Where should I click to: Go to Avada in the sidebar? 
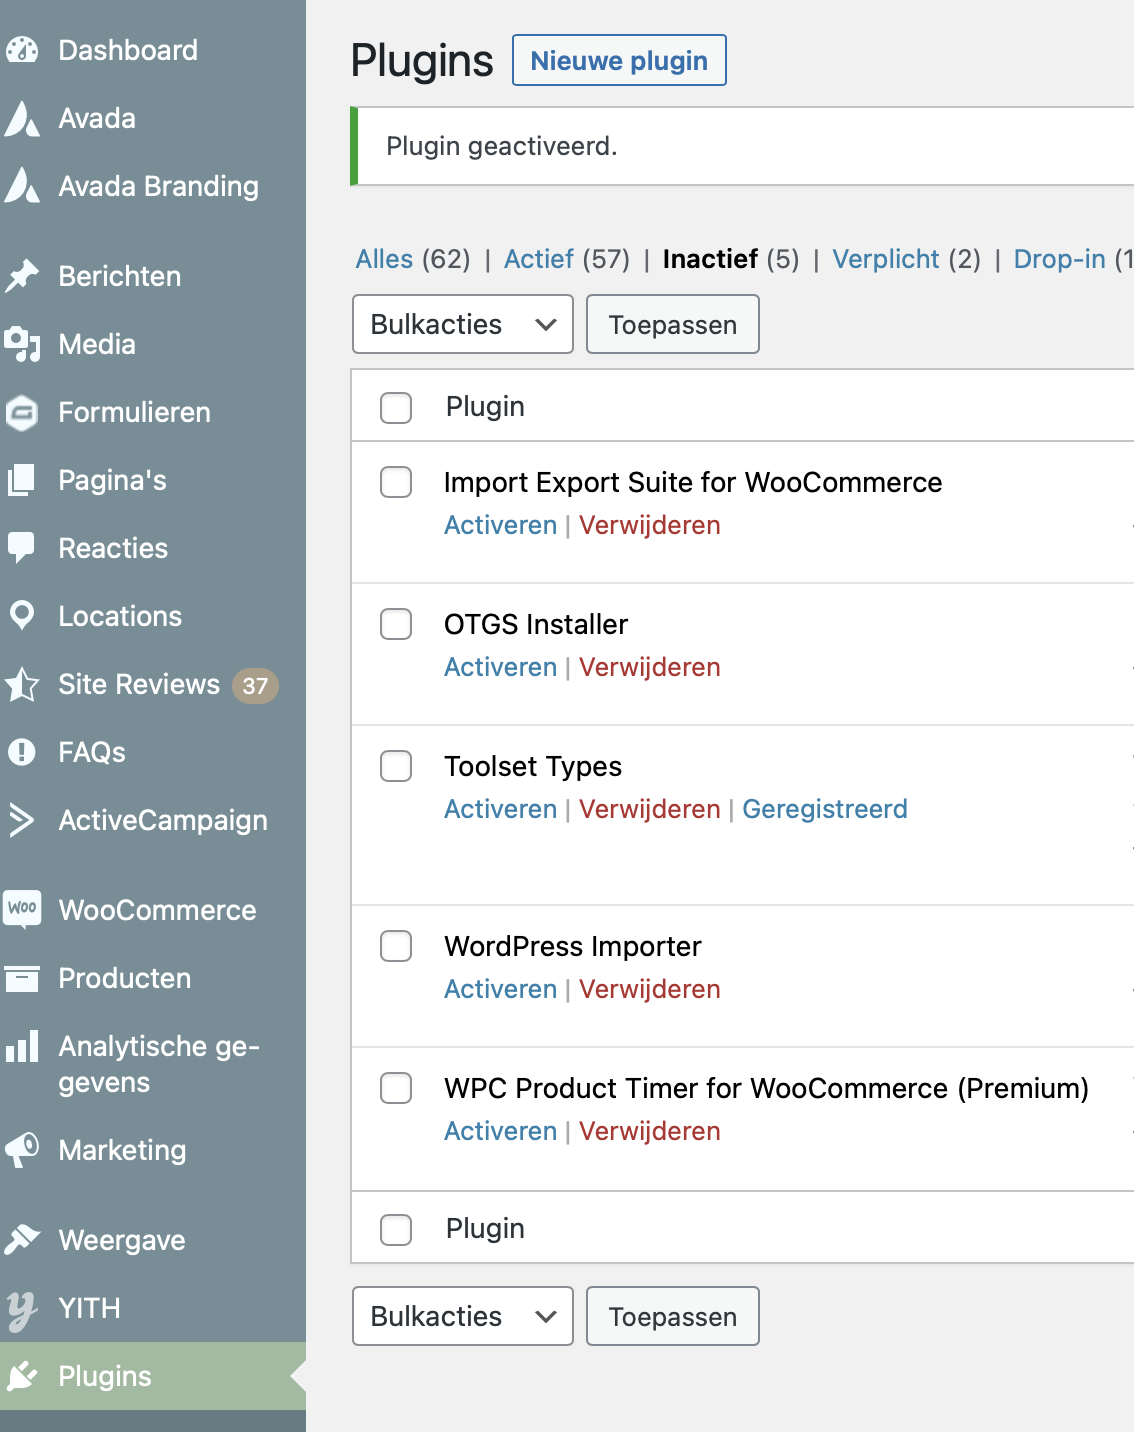click(97, 118)
